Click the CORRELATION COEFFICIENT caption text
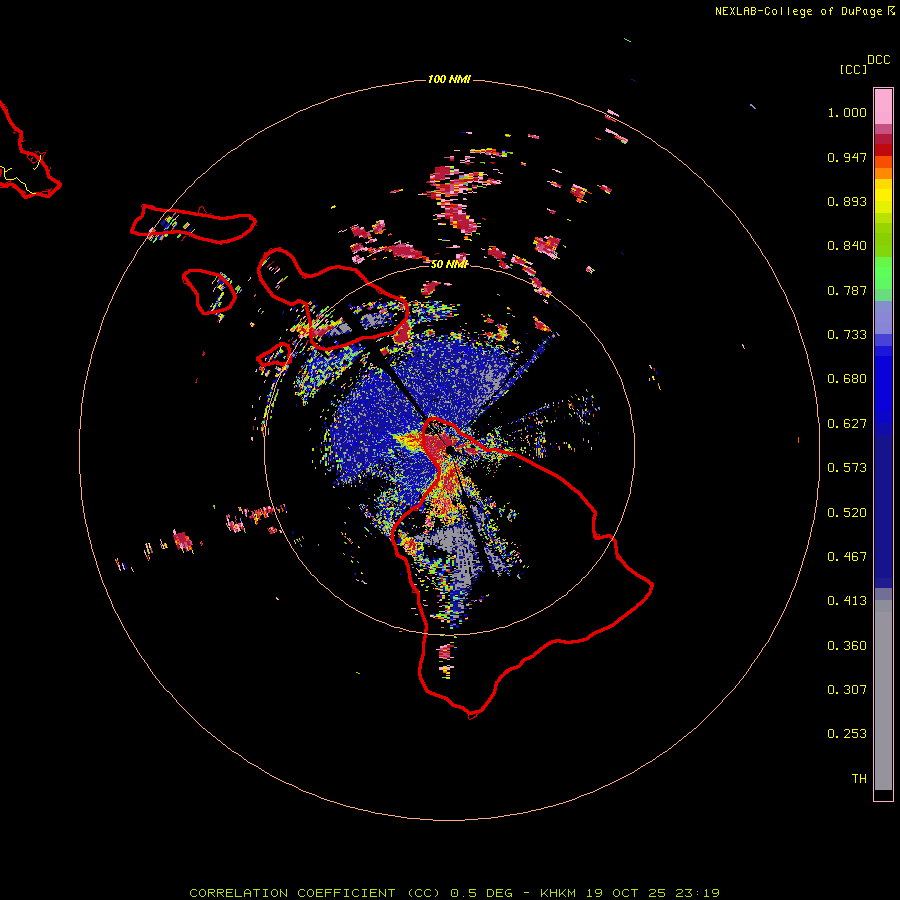This screenshot has width=900, height=900. pyautogui.click(x=292, y=893)
